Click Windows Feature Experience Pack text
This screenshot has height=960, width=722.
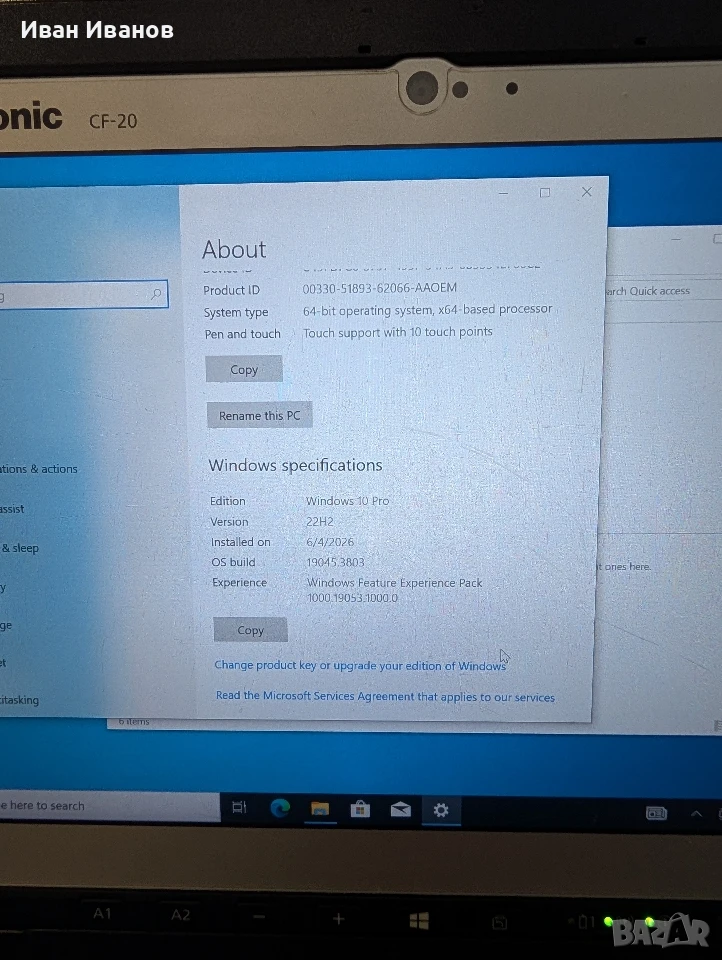pyautogui.click(x=394, y=583)
